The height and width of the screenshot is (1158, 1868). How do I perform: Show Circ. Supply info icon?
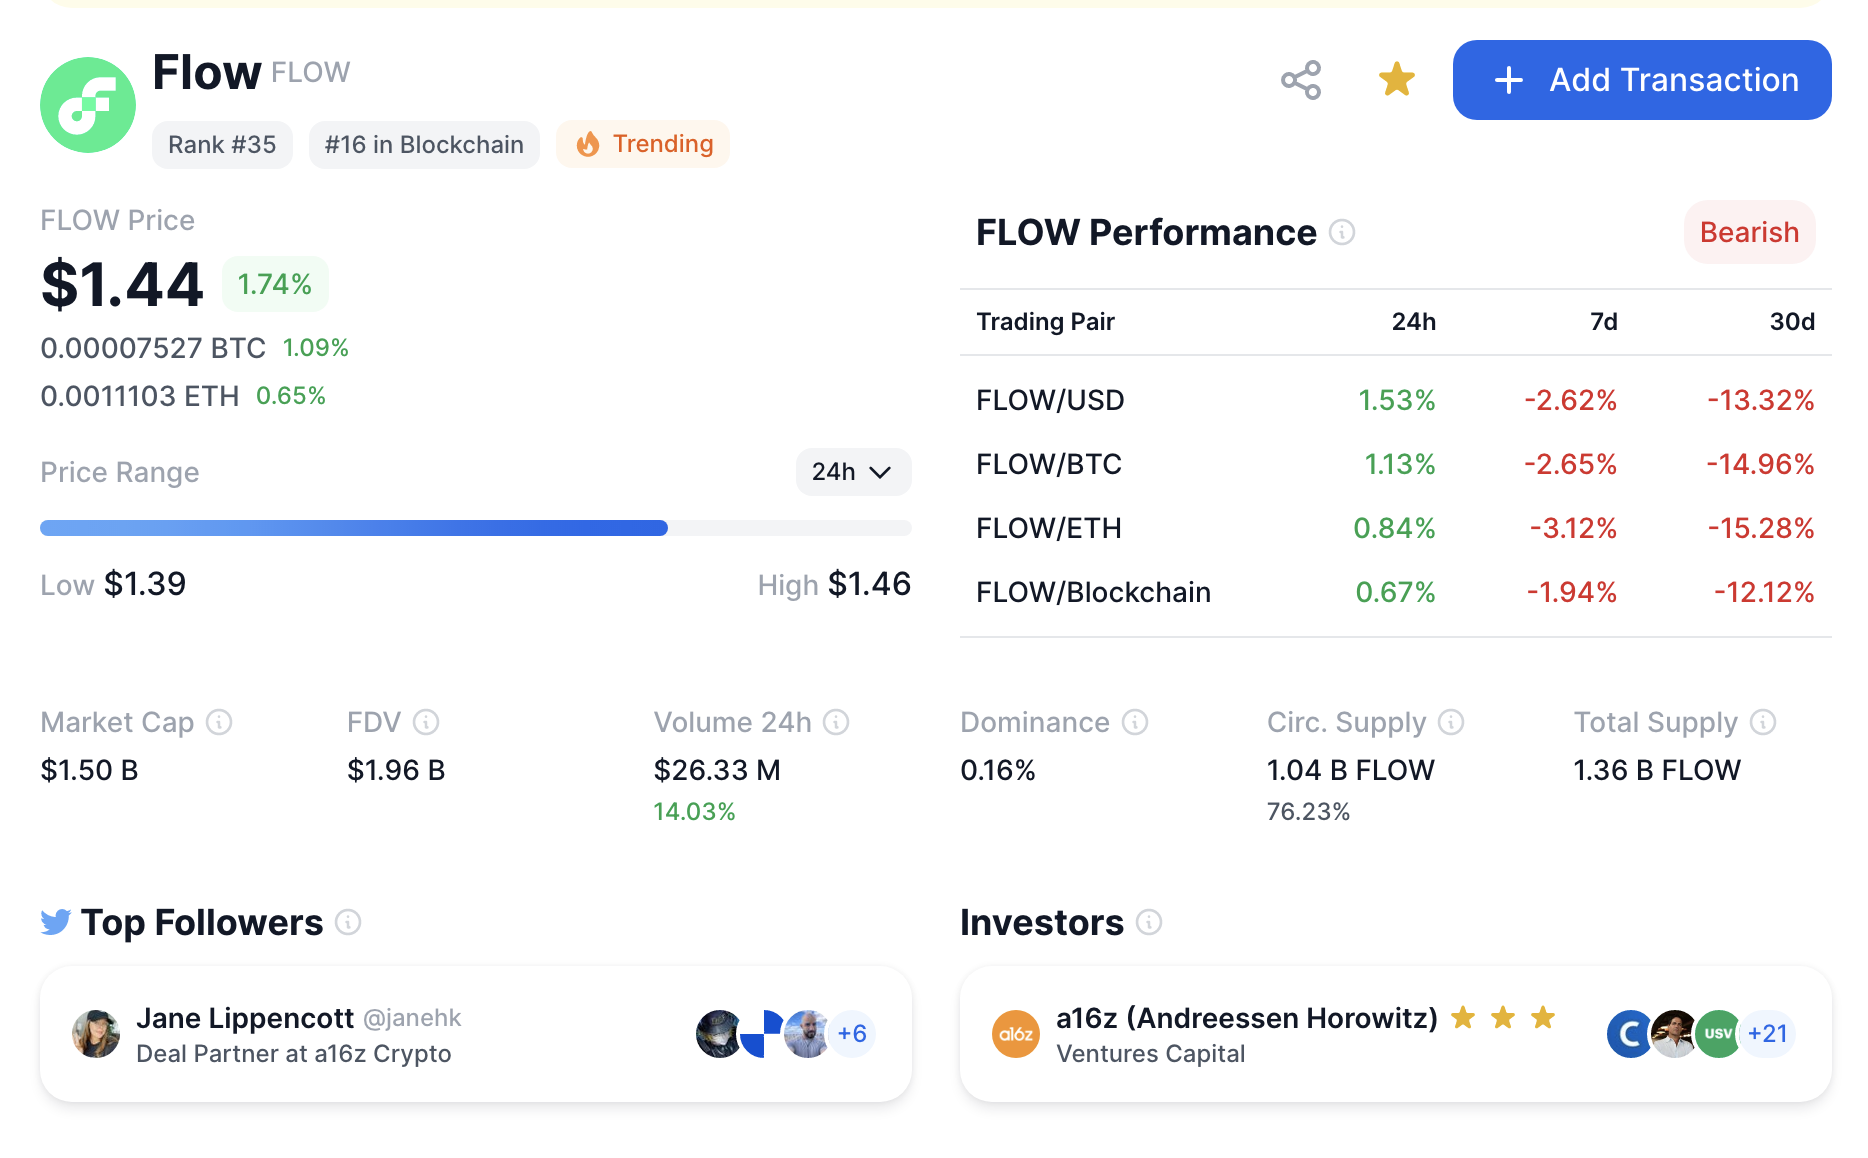tap(1451, 722)
